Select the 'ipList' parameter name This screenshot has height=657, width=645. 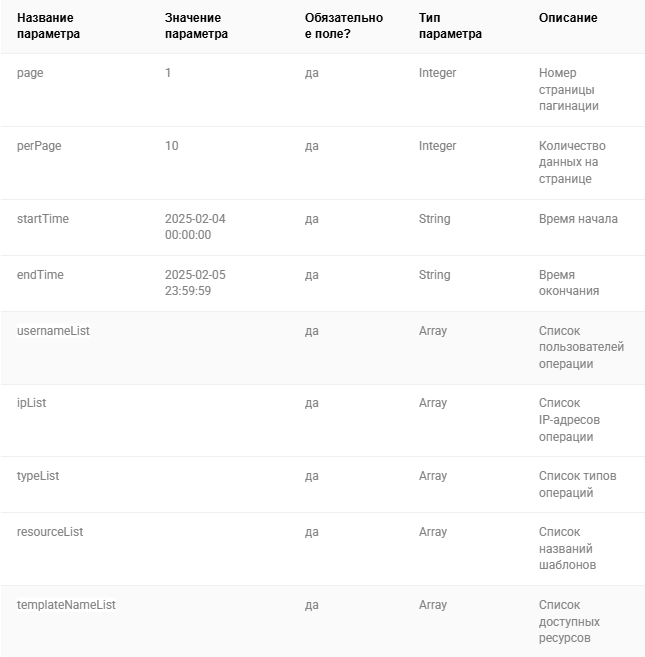[31, 403]
